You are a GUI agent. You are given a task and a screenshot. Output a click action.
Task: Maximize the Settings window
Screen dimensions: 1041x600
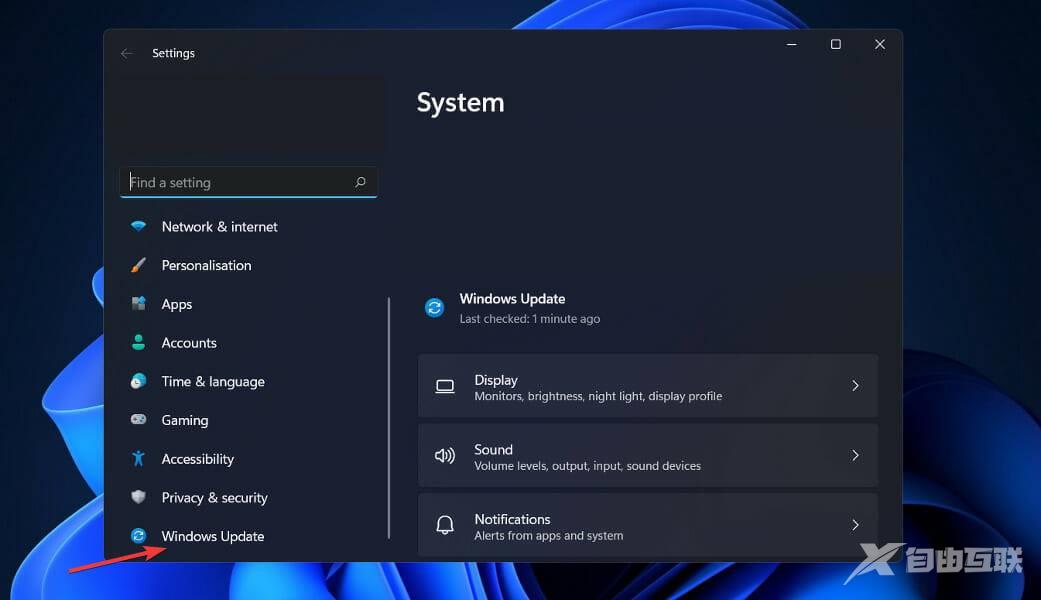pos(836,45)
